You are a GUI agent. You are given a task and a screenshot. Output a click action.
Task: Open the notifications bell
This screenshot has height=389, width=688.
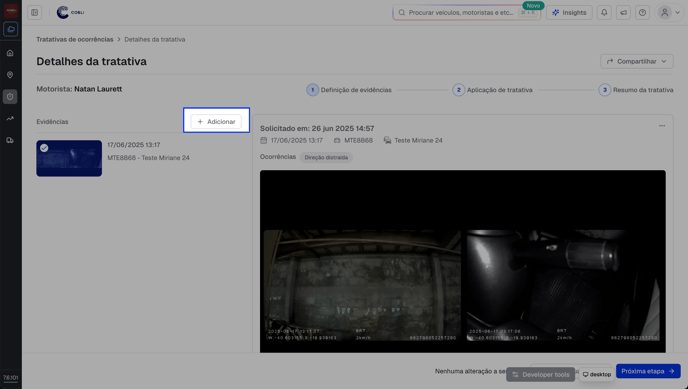(x=604, y=12)
